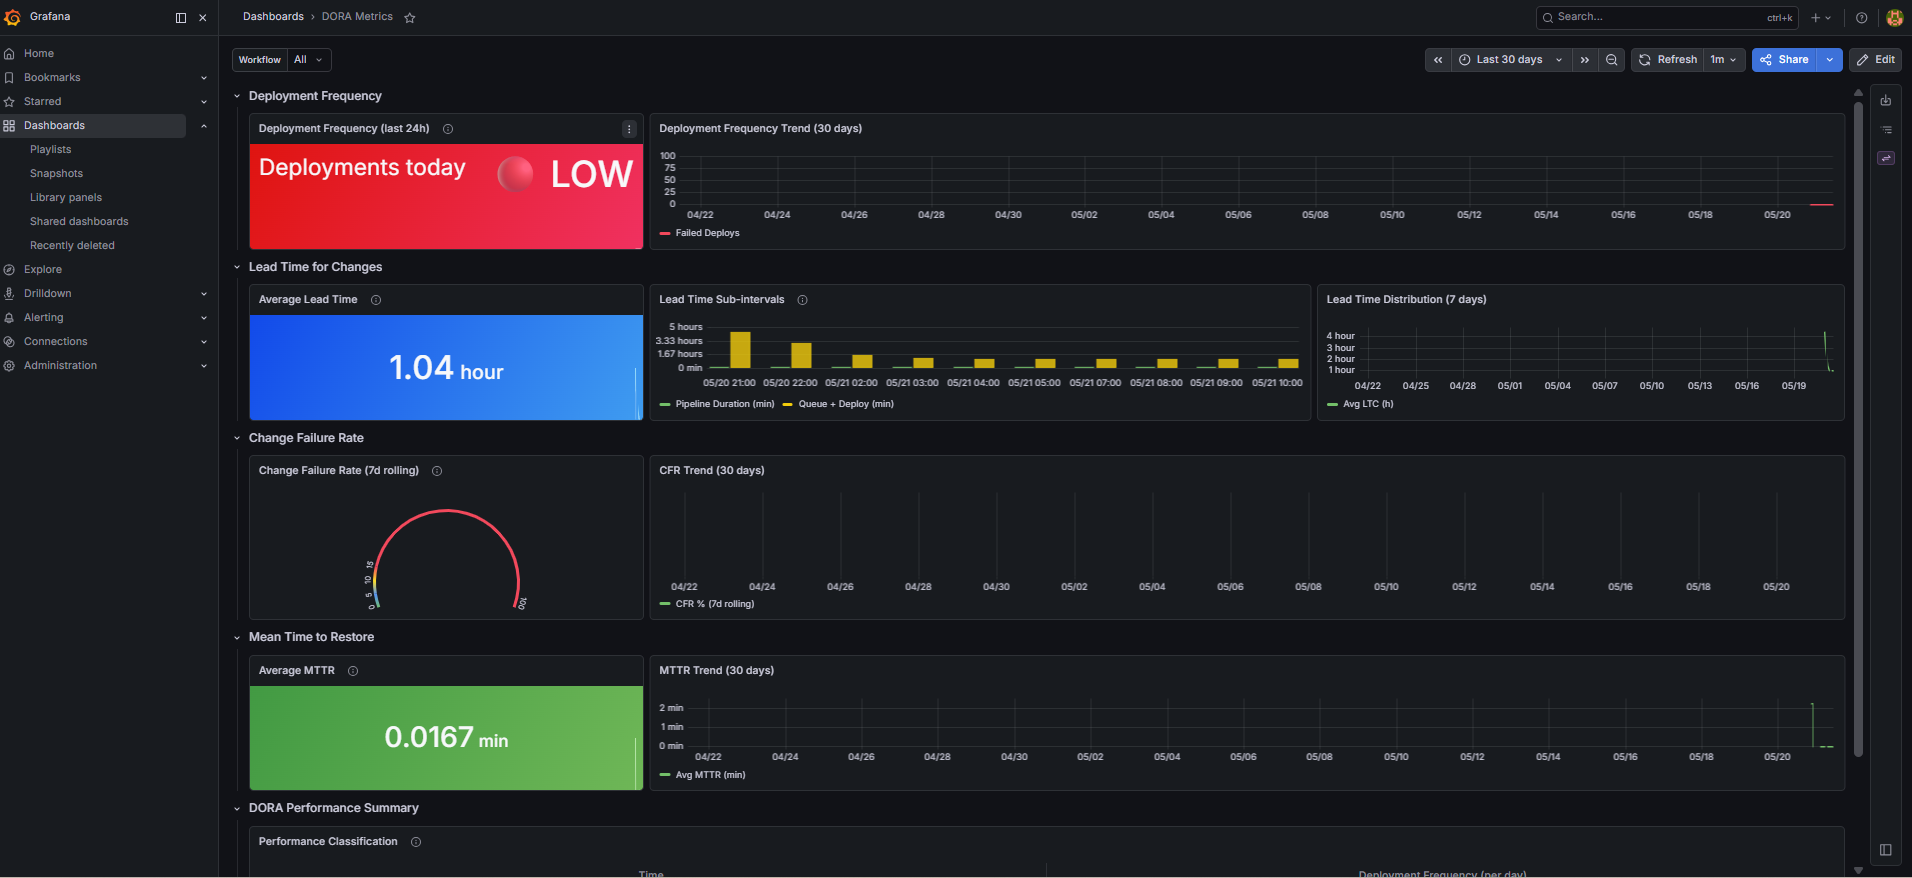Viewport: 1912px width, 878px height.
Task: Open Bookmarks in navigation
Action: coord(52,78)
